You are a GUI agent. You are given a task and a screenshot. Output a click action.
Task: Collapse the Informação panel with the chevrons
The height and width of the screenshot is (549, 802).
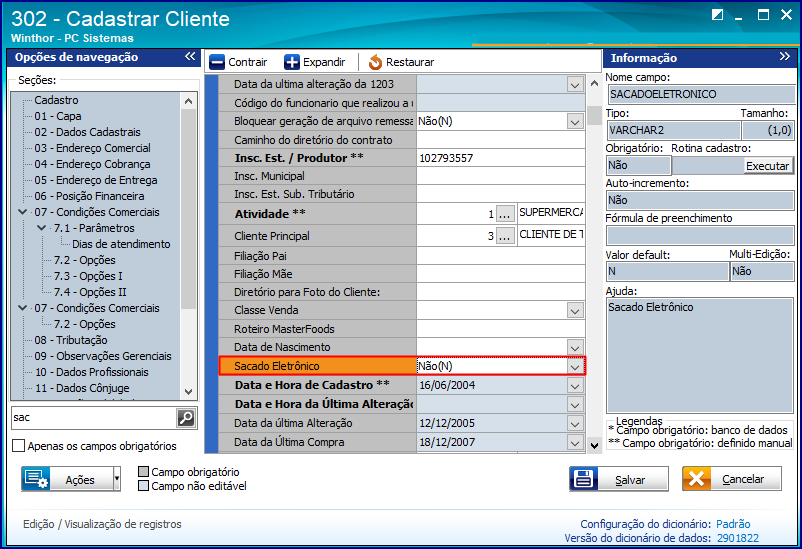[x=785, y=56]
